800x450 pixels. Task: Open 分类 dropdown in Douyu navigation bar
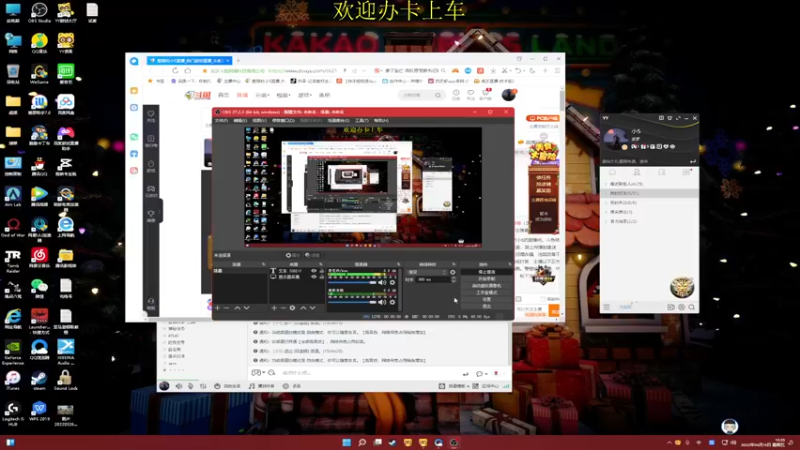coord(262,95)
